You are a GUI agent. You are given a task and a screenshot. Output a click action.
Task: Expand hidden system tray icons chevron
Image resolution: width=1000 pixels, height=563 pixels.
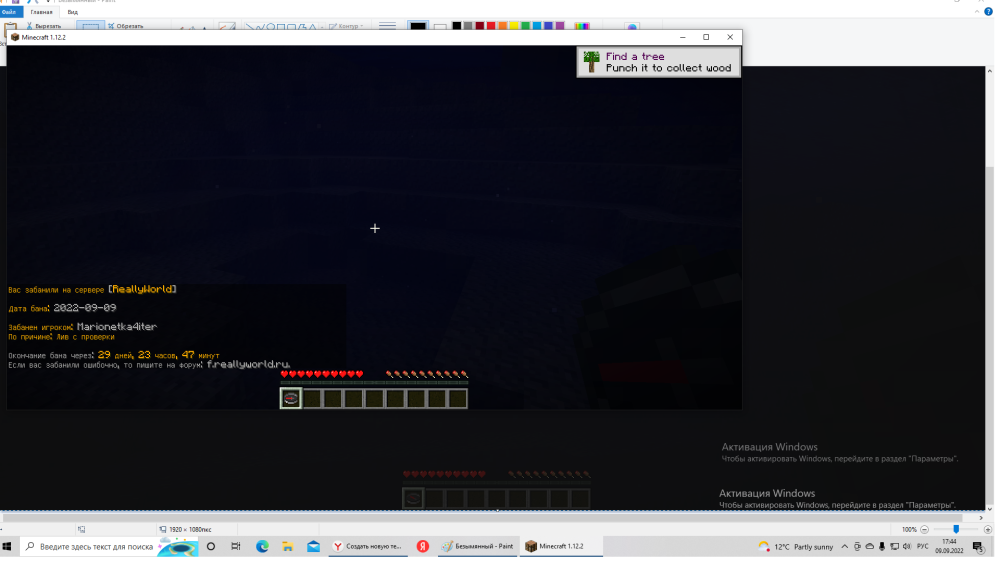[x=845, y=546]
